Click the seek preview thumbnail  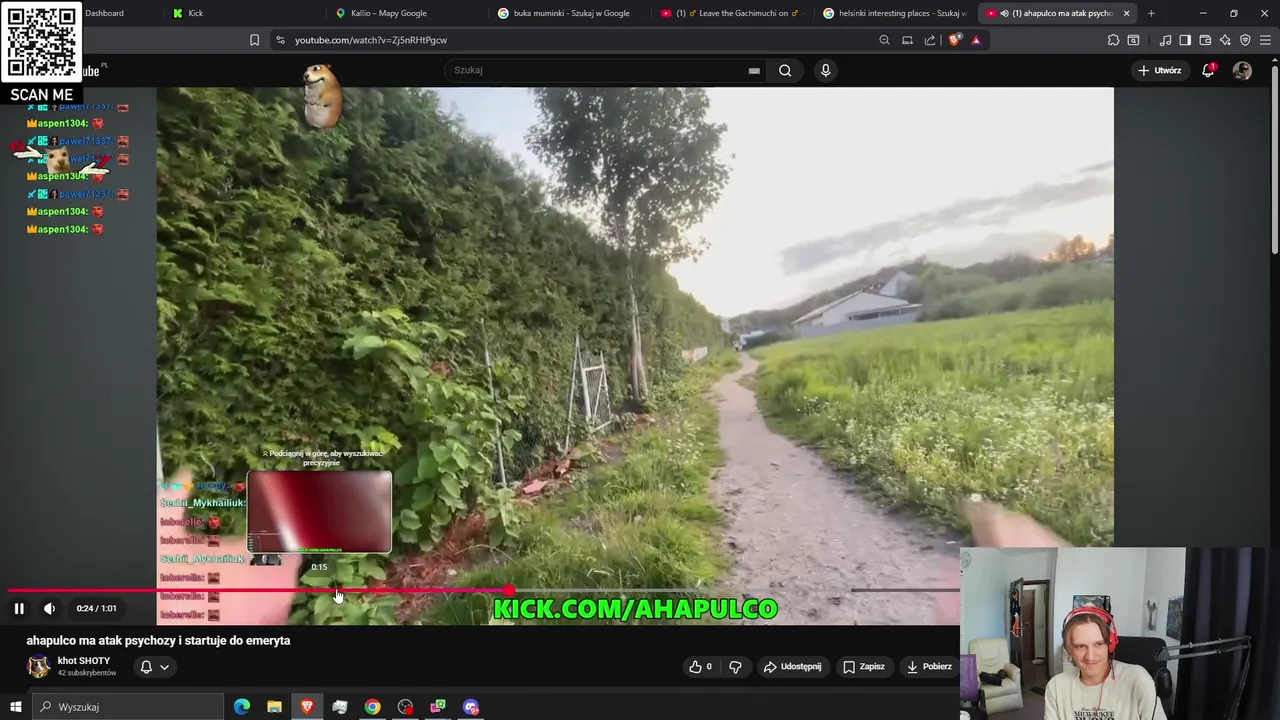point(320,512)
